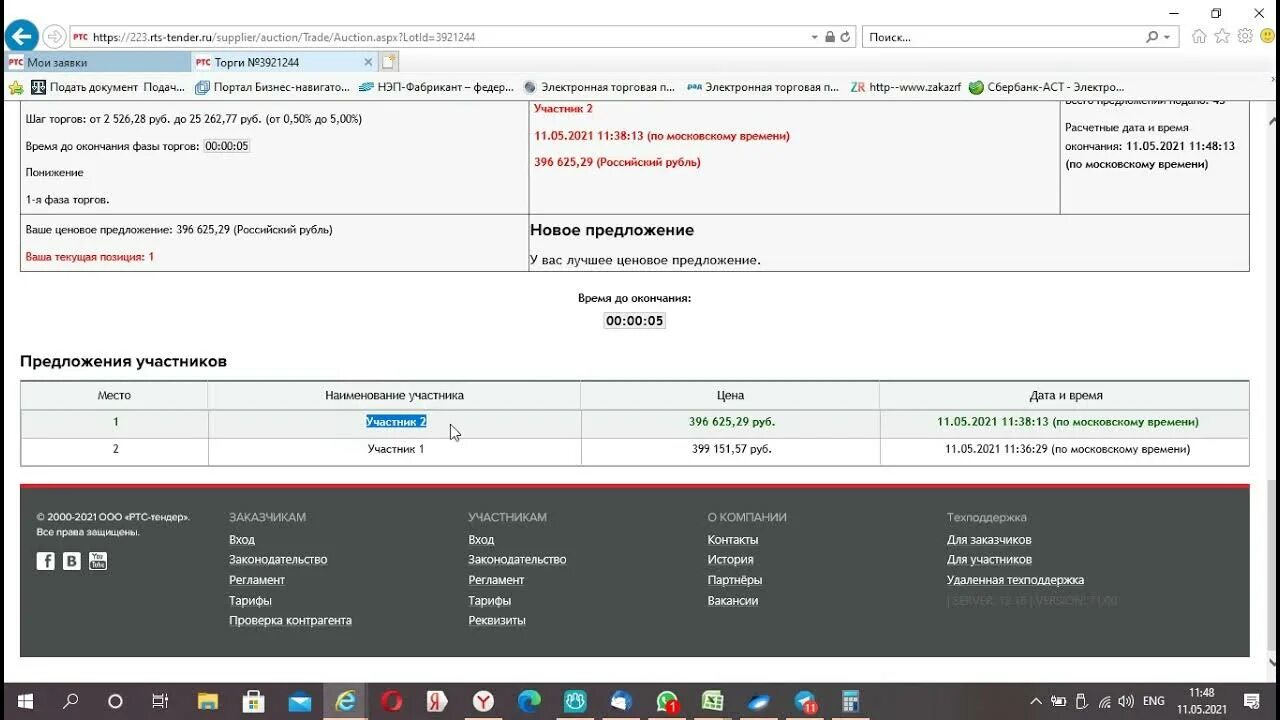Open Проверка контрагента link
1280x720 pixels.
coord(290,620)
